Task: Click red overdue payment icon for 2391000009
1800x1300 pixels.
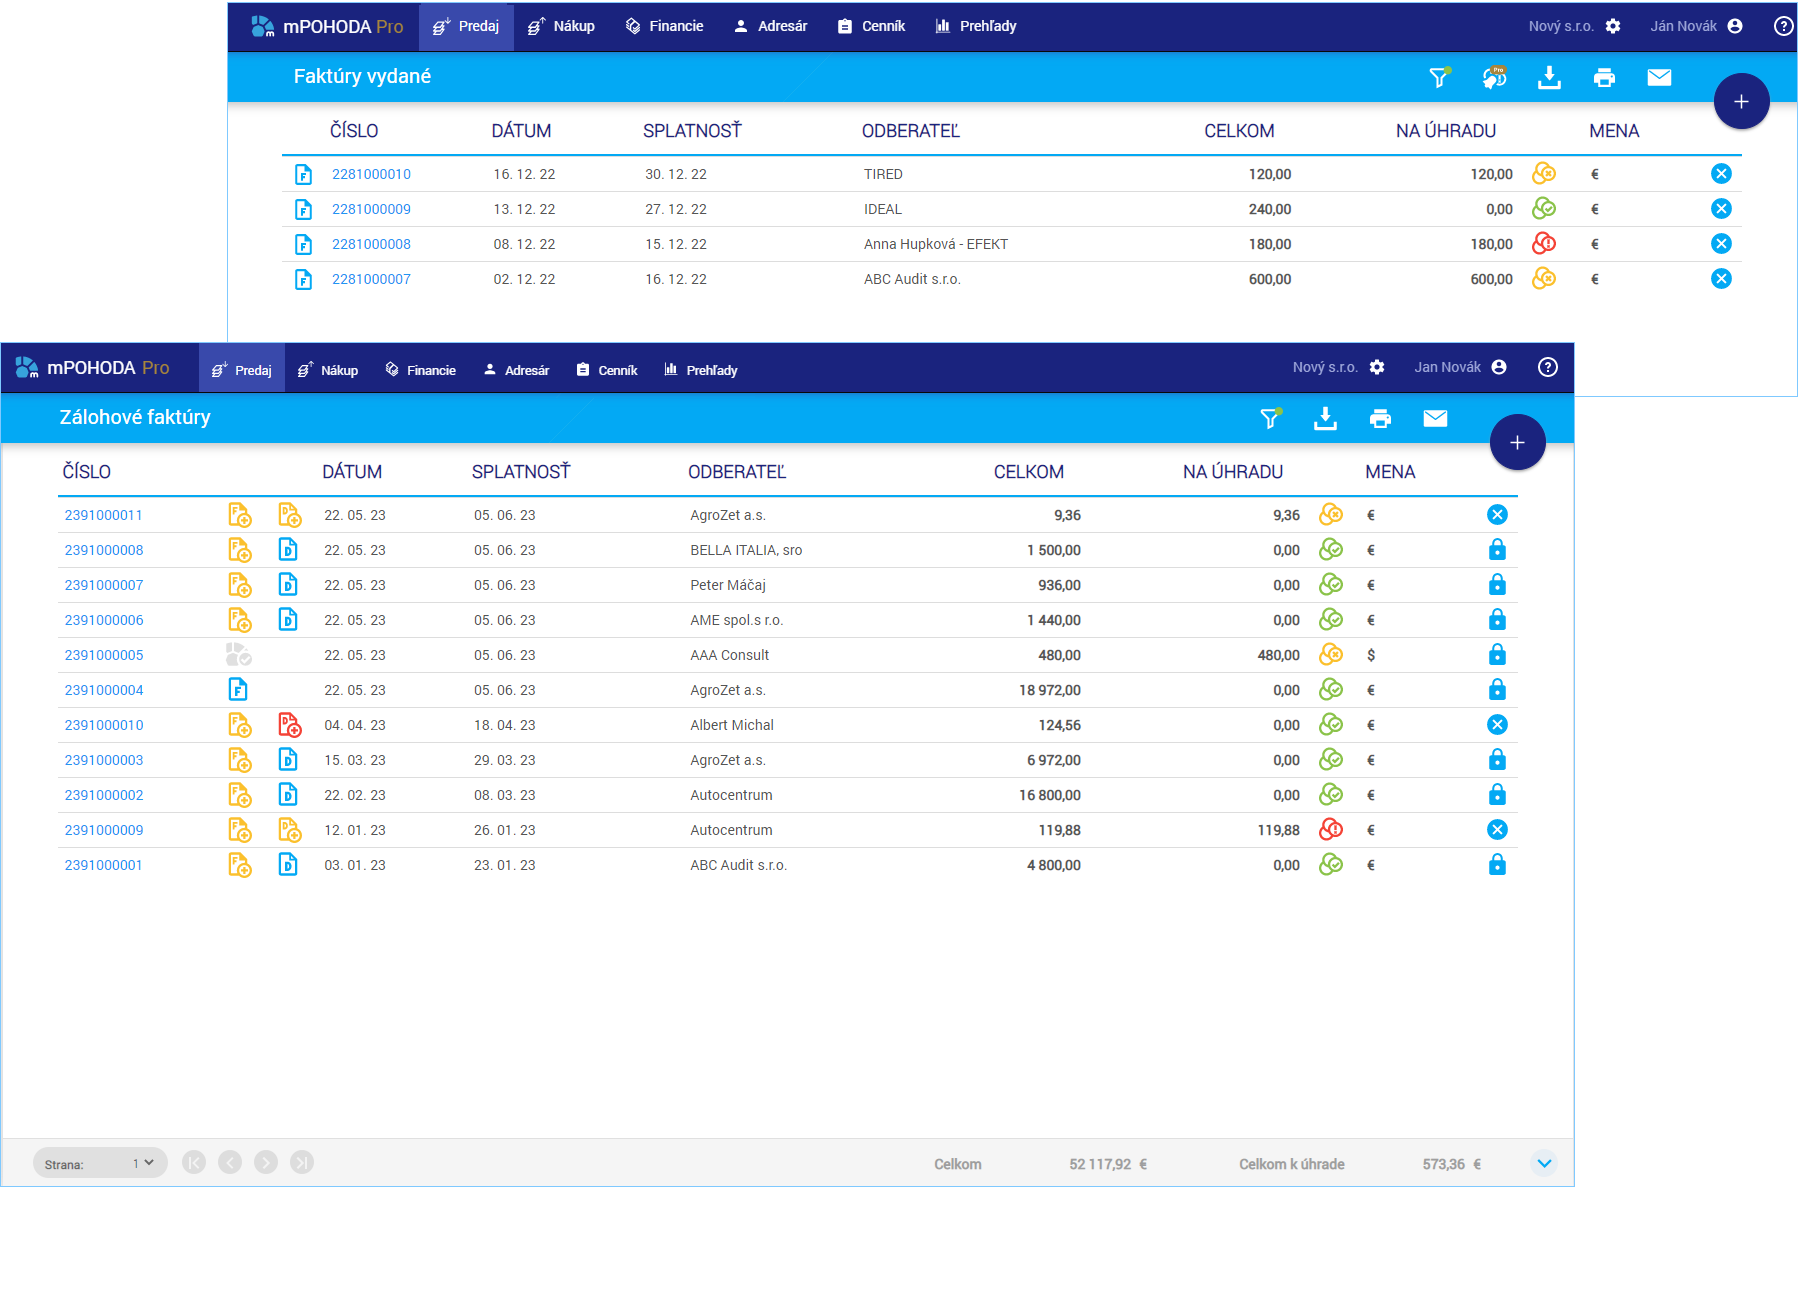Action: (x=1331, y=829)
